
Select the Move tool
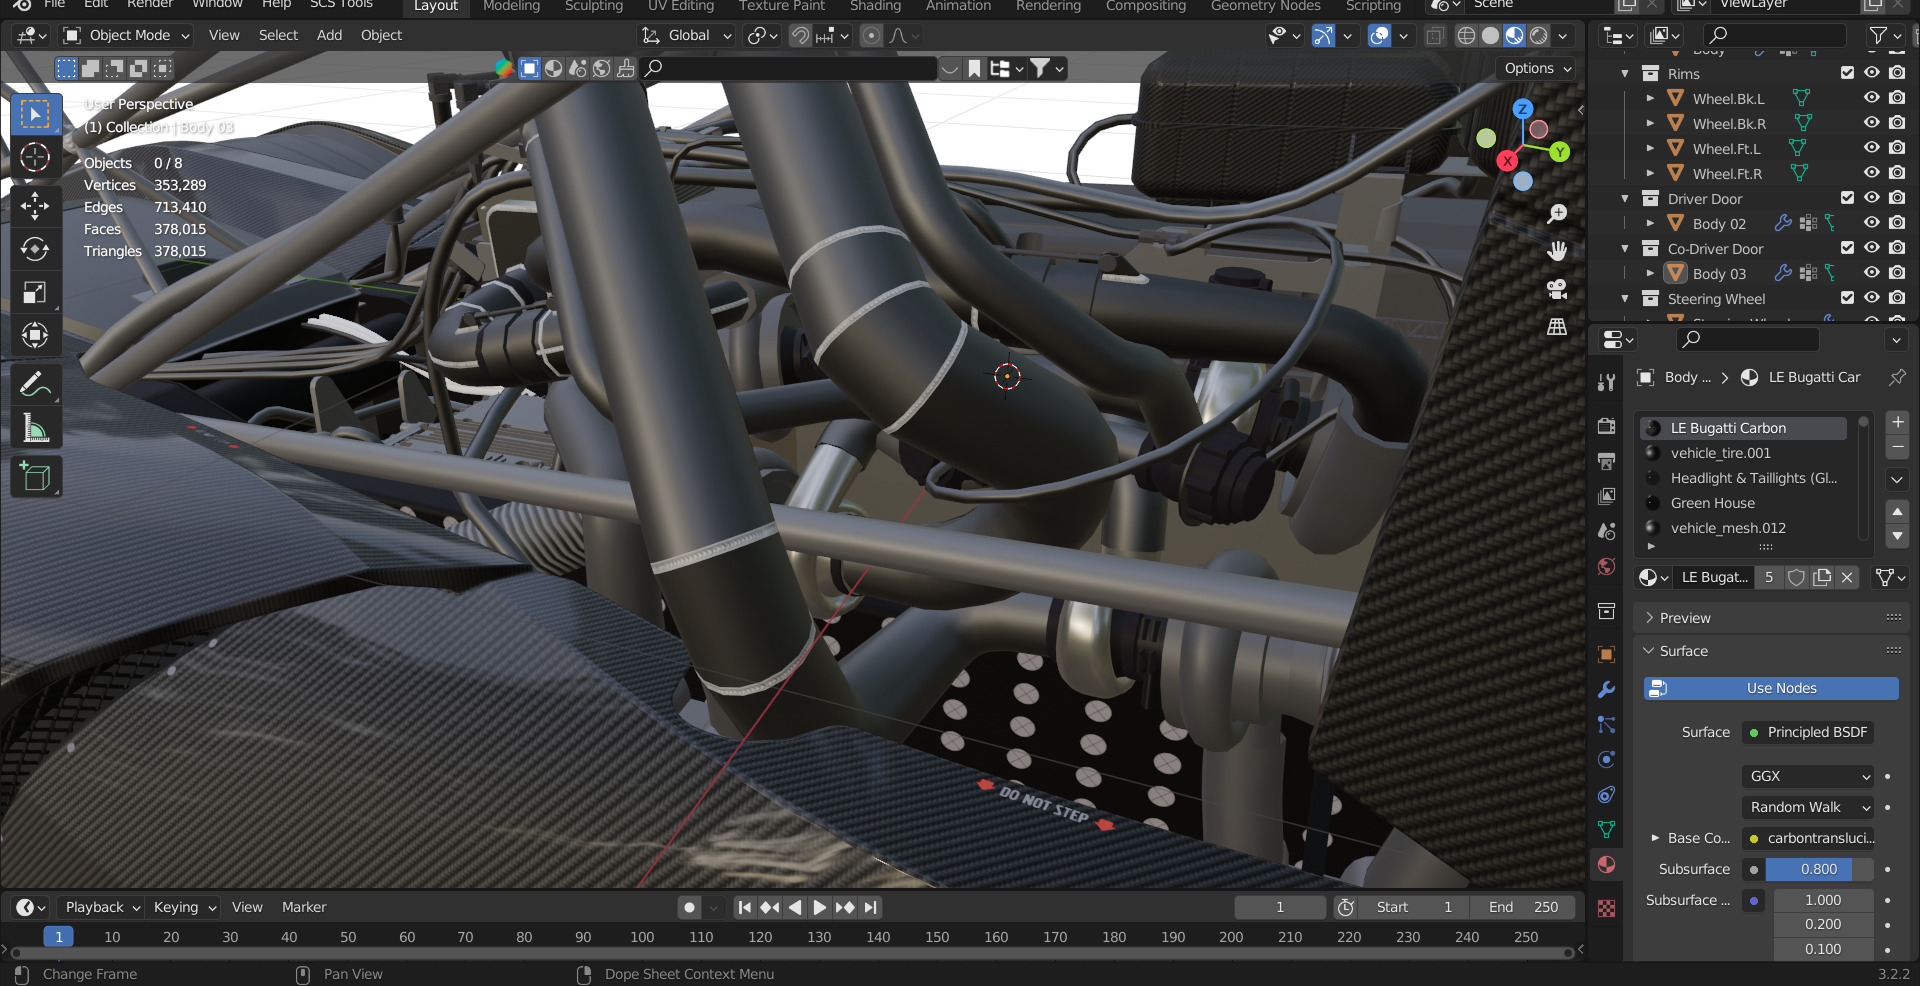(x=35, y=205)
